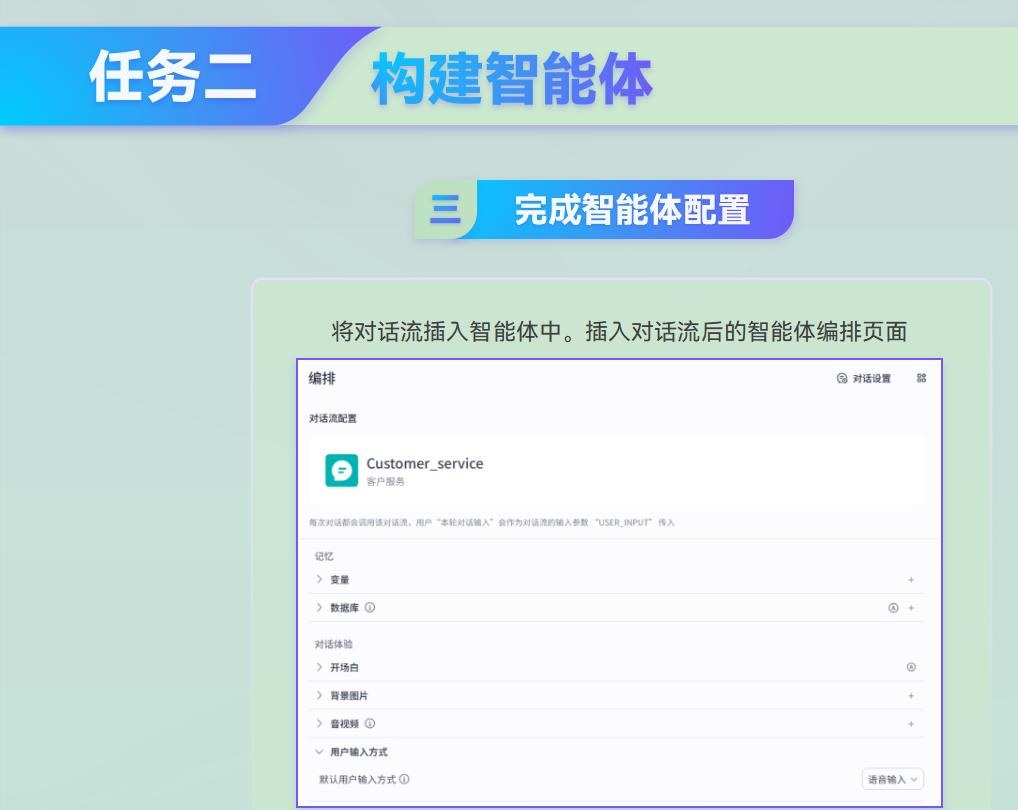This screenshot has height=810, width=1018.
Task: Click plus icon in 音视频 row
Action: click(x=911, y=724)
